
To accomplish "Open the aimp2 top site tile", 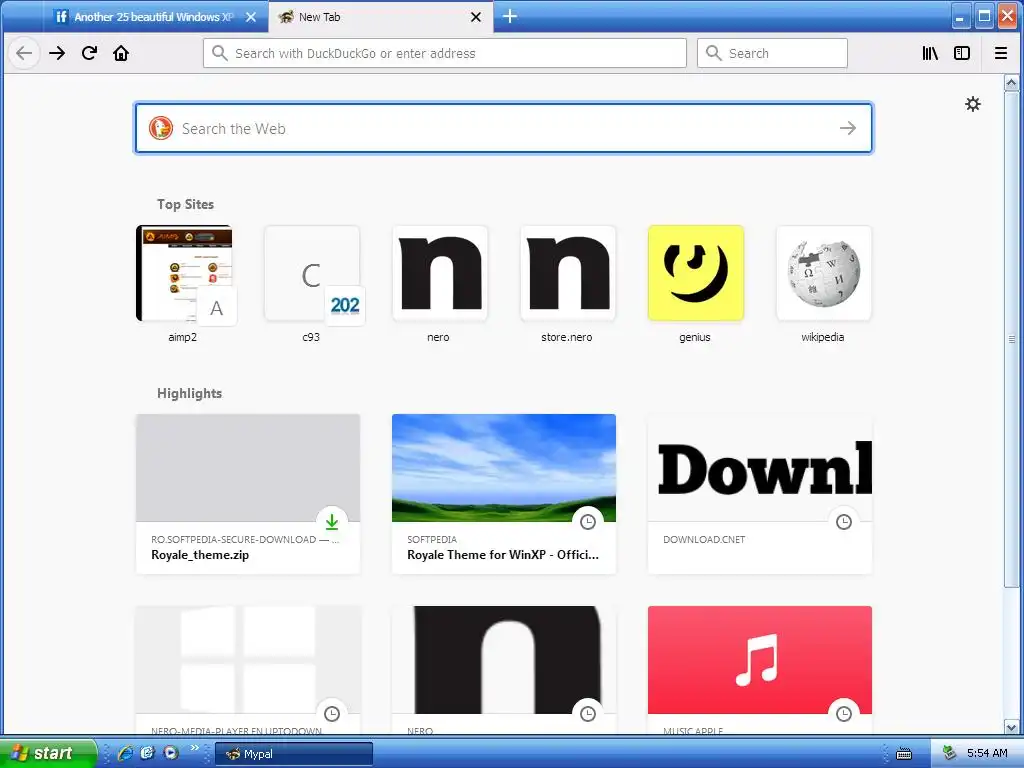I will [184, 284].
